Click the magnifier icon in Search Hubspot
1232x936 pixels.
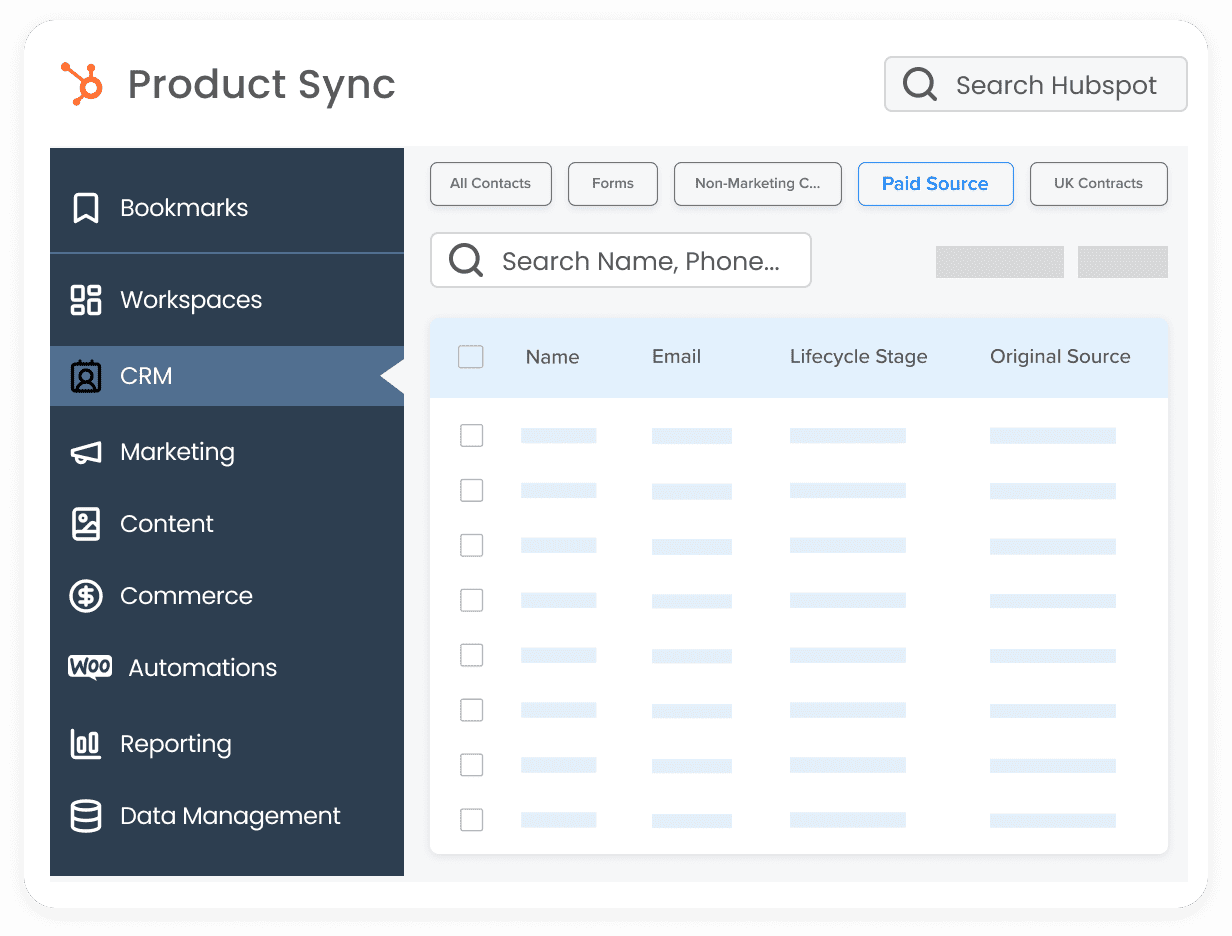pos(919,84)
